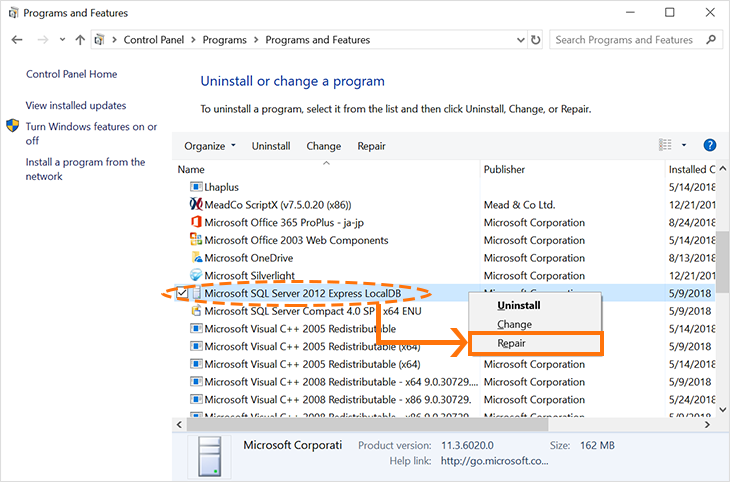Click the MeadCo ScriptX program icon
Viewport: 730px width, 482px height.
(x=196, y=204)
